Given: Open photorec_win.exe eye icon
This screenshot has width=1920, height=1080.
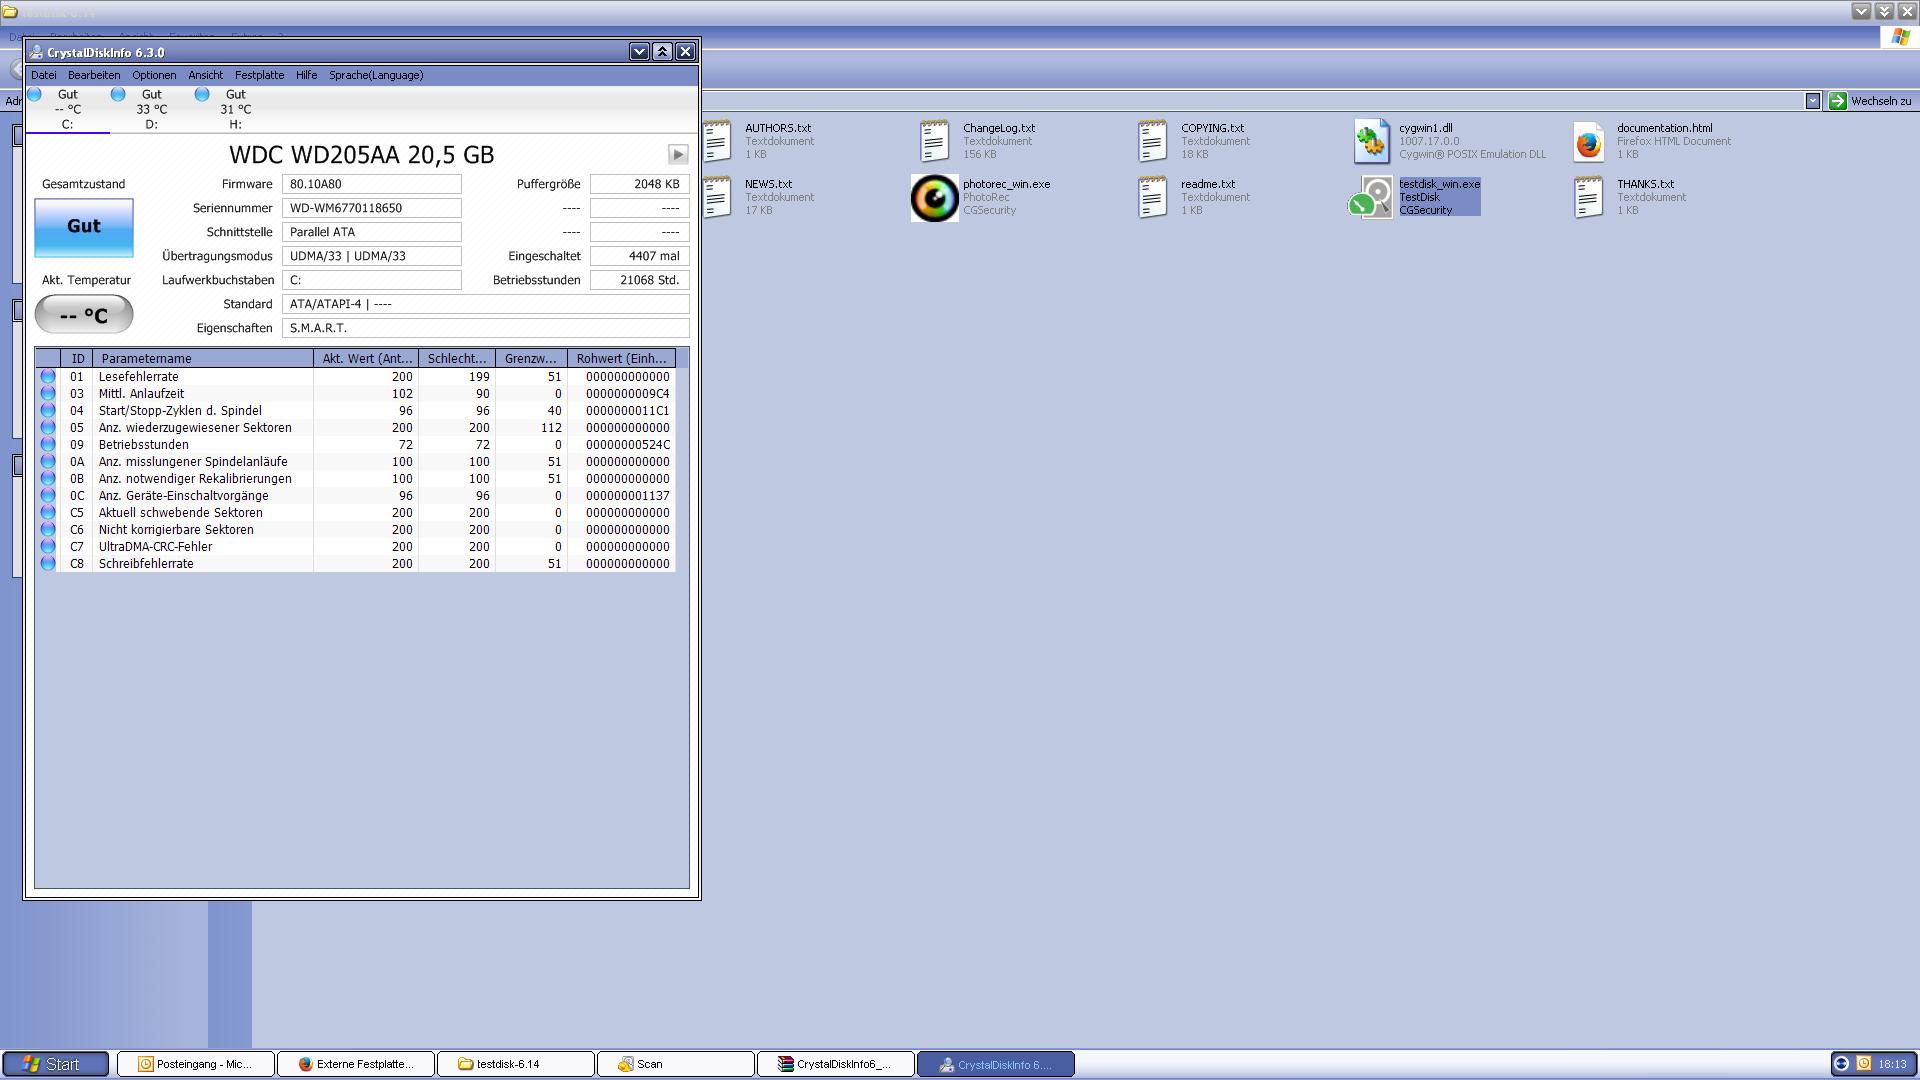Looking at the screenshot, I should (x=934, y=198).
